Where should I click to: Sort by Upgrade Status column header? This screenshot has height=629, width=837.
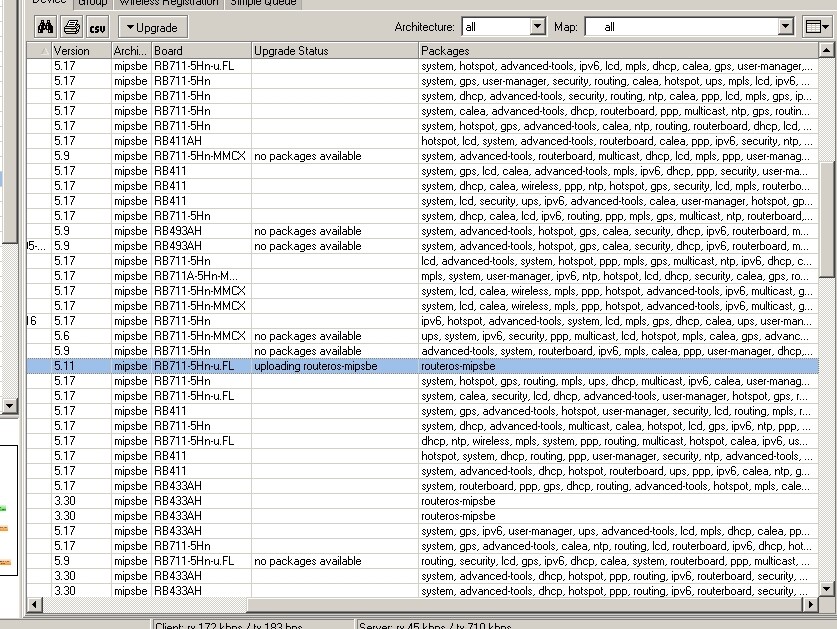[x=335, y=51]
